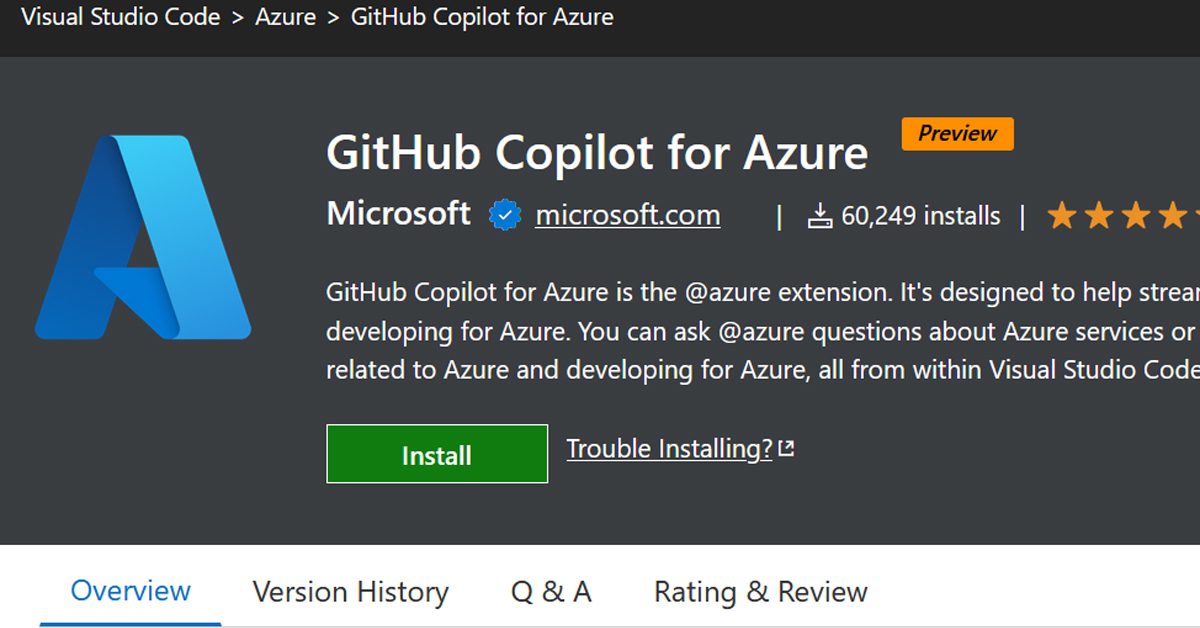The image size is (1200, 628).
Task: Click the first orange rating star
Action: pos(1061,216)
